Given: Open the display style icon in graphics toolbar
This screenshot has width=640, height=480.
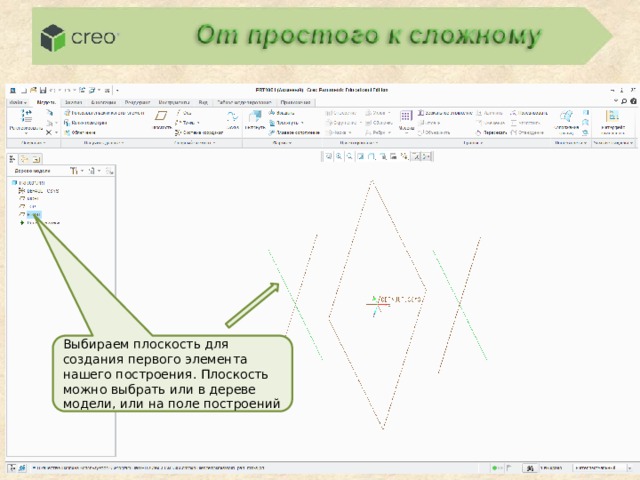Looking at the screenshot, I should (371, 156).
